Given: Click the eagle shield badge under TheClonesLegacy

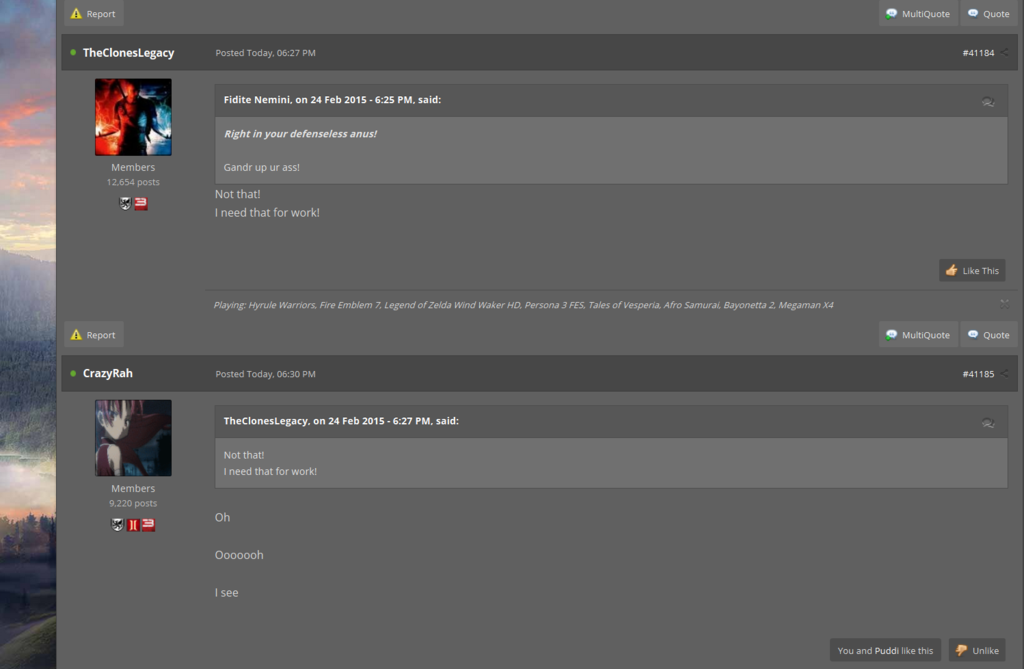Looking at the screenshot, I should click(x=125, y=203).
